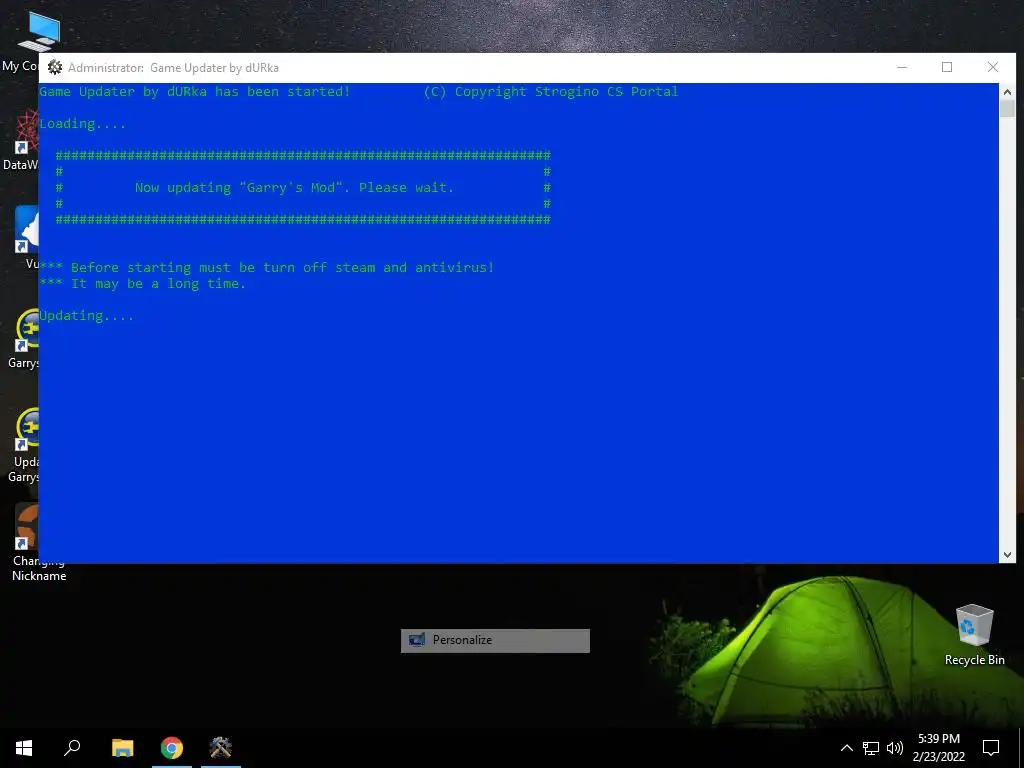Viewport: 1024px width, 768px height.
Task: Click 'Before starting must be turn off steam' line
Action: 266,268
